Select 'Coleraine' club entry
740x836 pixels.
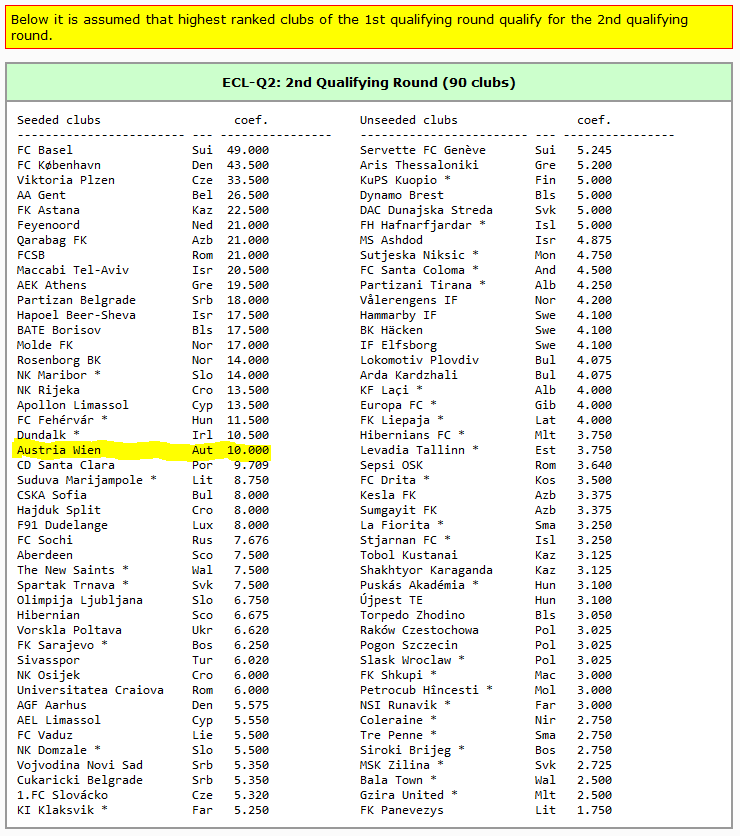click(391, 720)
